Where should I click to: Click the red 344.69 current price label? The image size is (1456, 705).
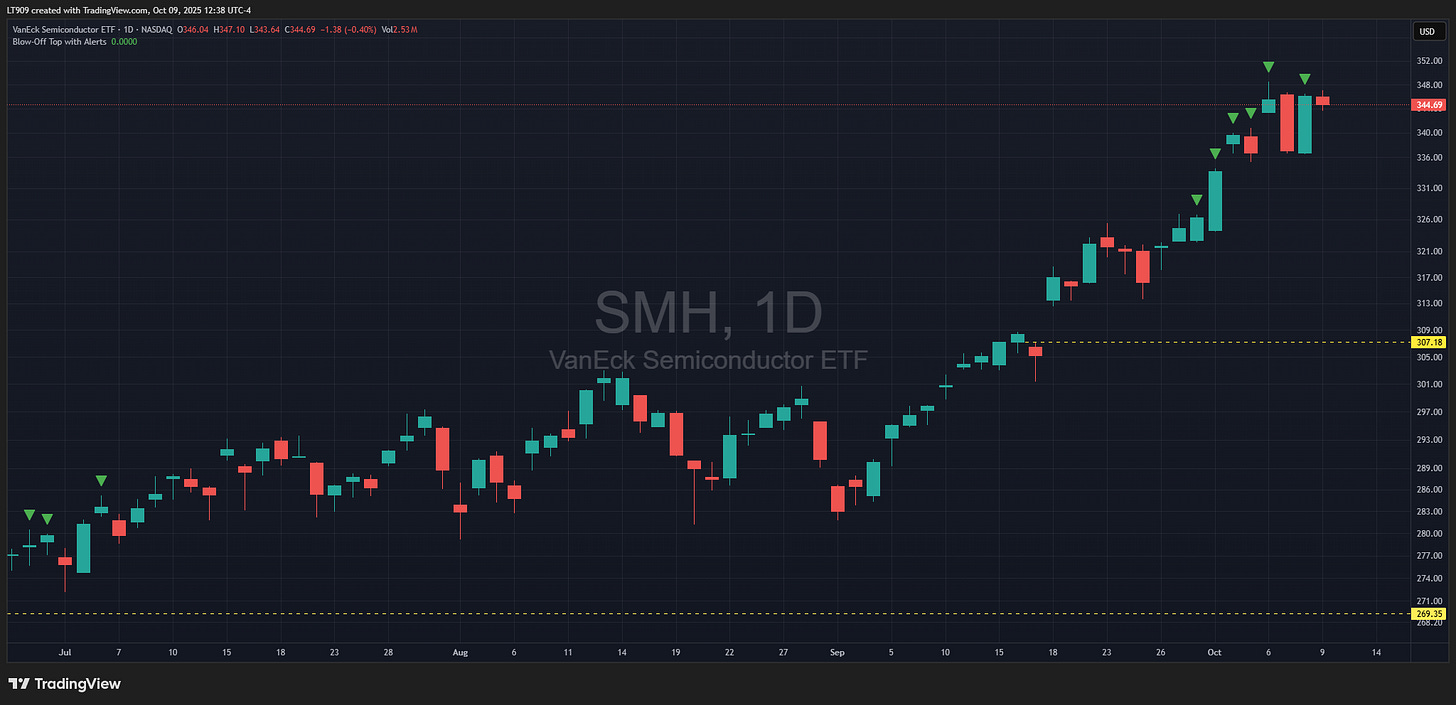[1429, 104]
